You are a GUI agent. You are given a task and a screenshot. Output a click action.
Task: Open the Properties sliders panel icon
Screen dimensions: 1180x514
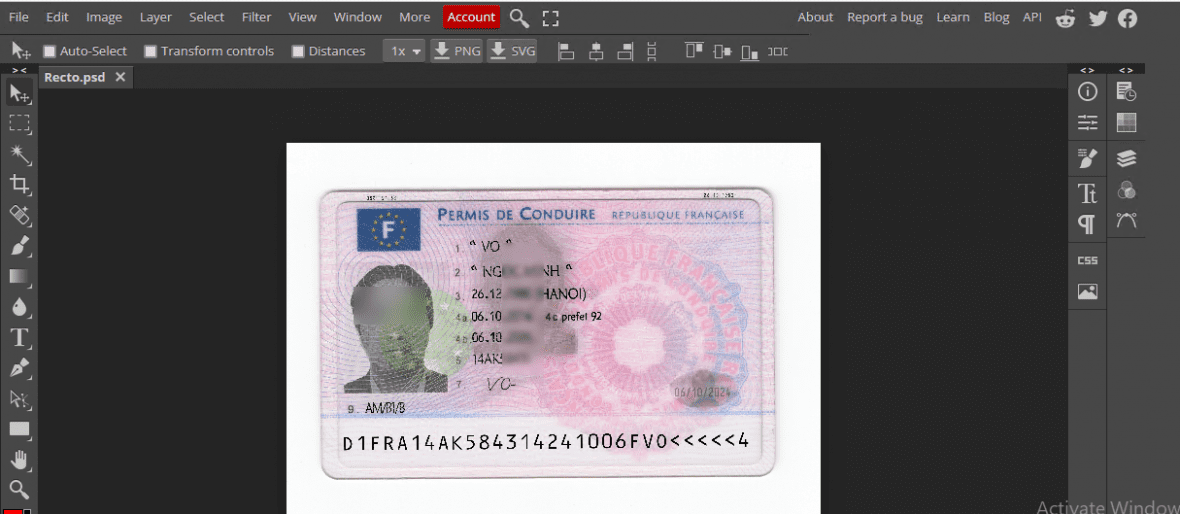coord(1087,122)
